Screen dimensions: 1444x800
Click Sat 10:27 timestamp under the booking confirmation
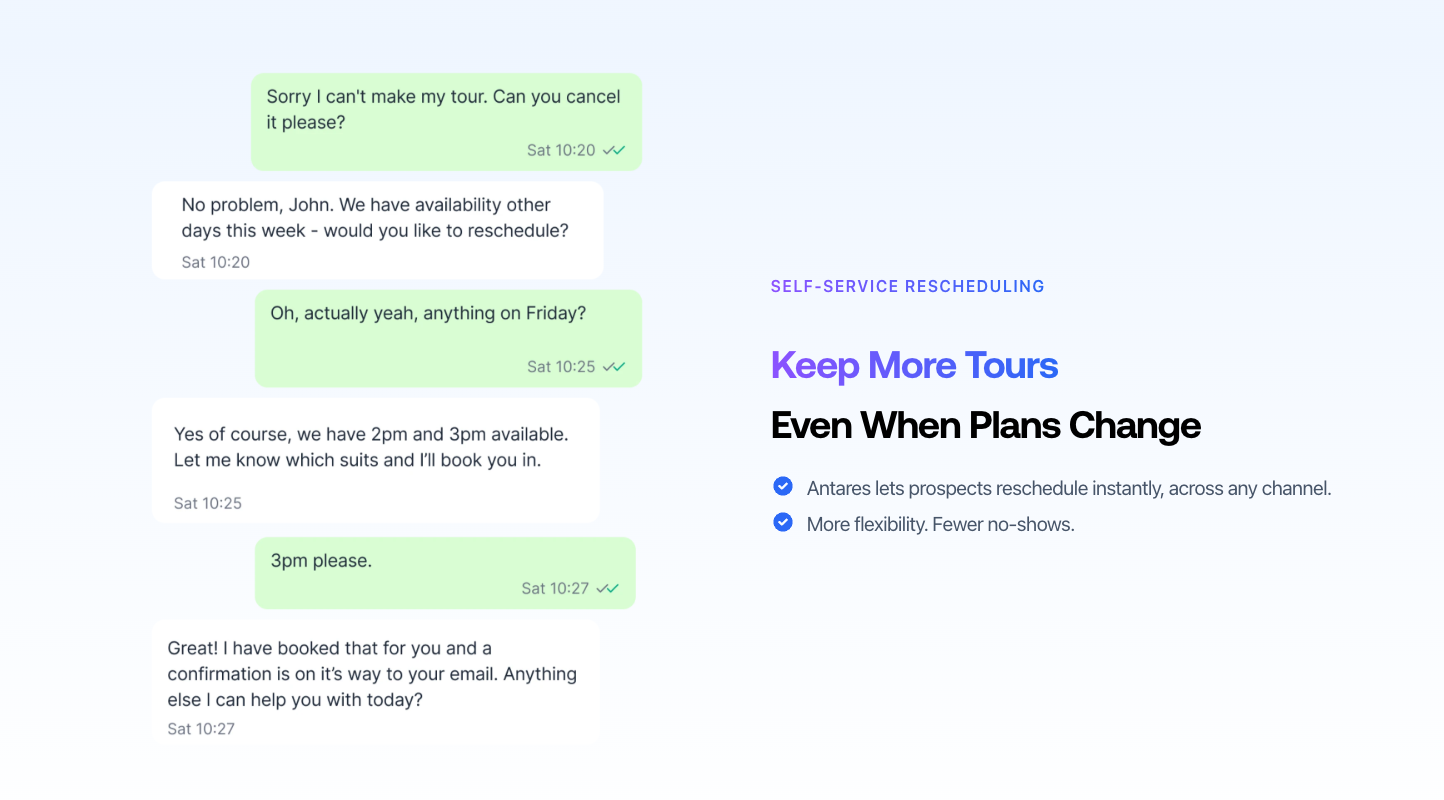point(201,729)
